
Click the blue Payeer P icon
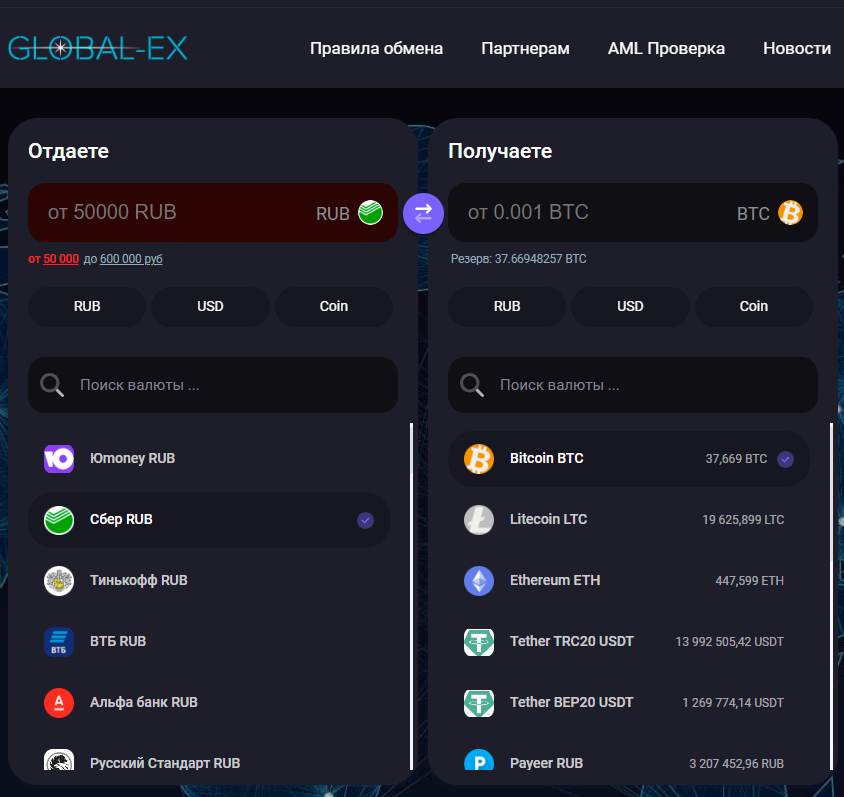(x=479, y=760)
